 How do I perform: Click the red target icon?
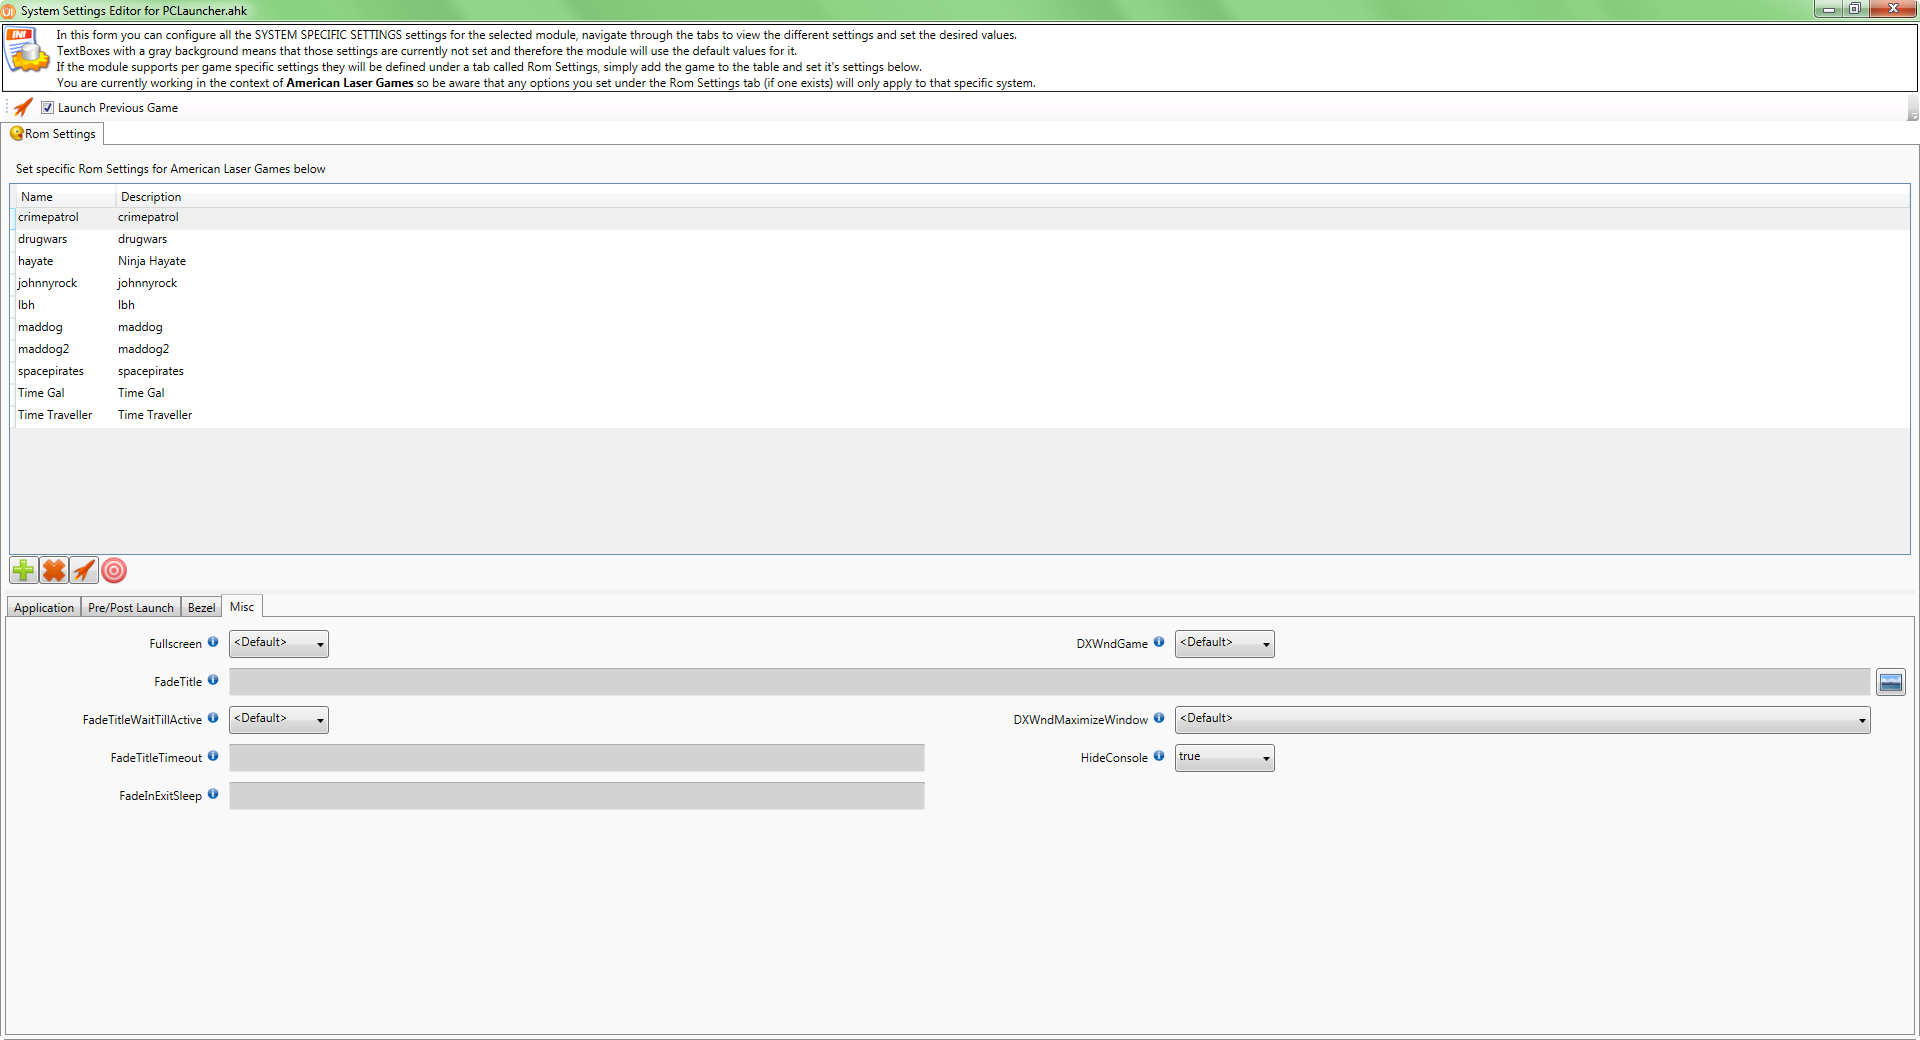point(115,571)
